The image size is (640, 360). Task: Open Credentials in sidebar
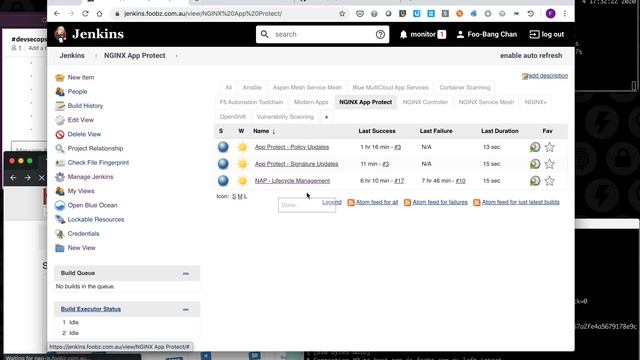coord(83,234)
